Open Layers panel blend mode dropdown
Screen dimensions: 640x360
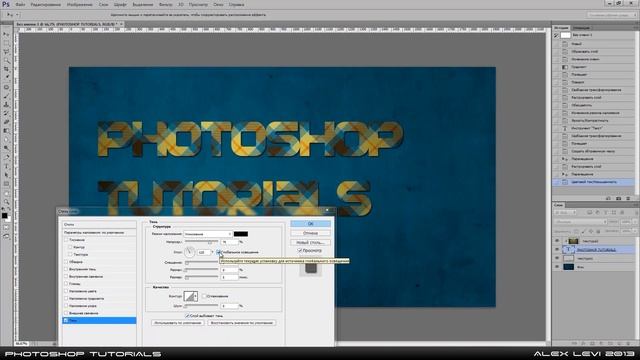(580, 222)
